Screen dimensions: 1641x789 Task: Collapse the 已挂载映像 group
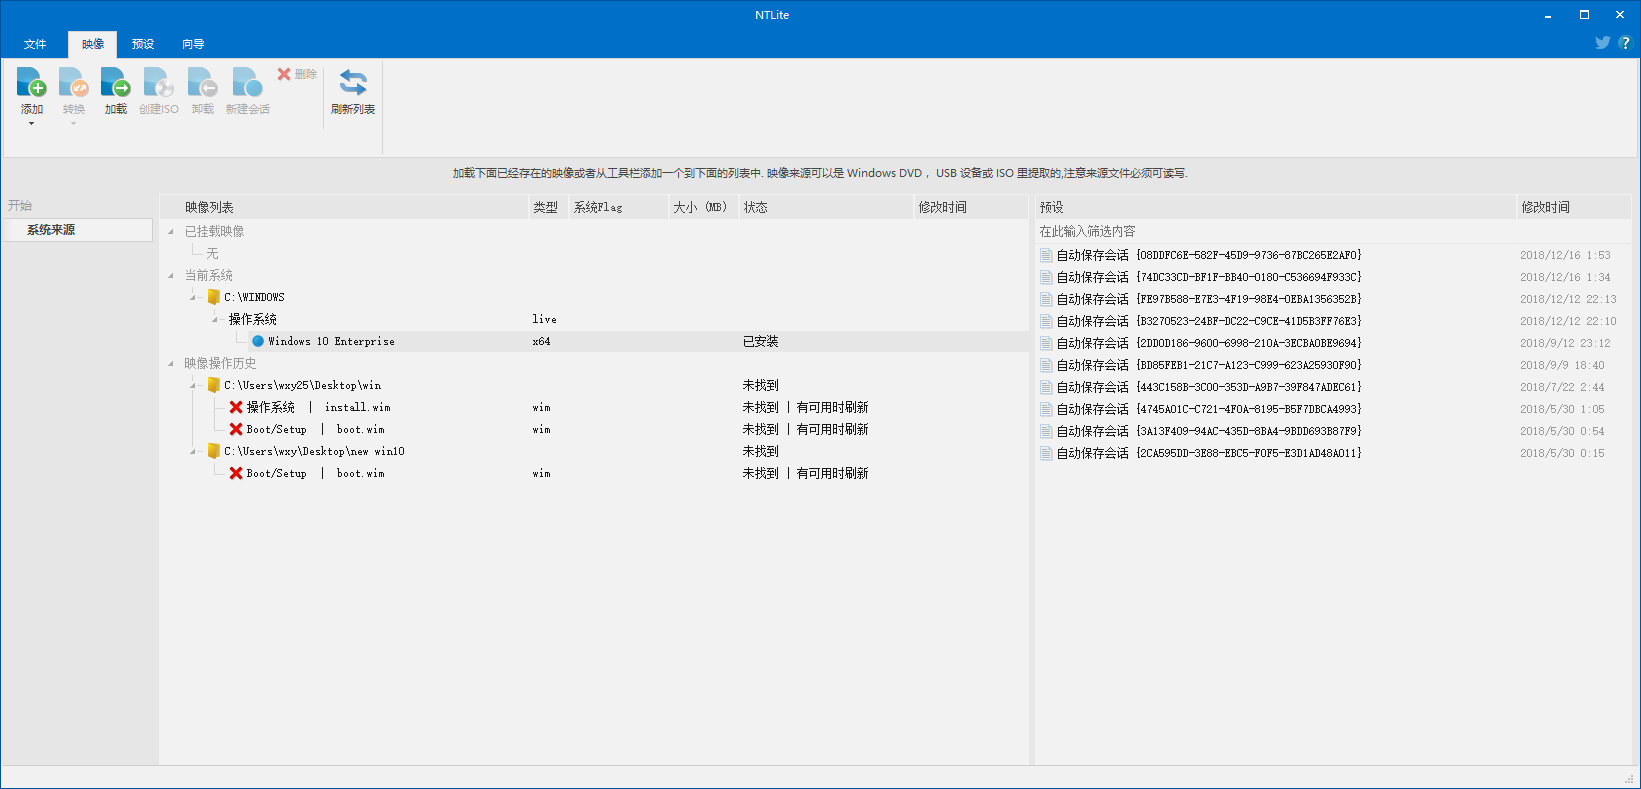click(171, 232)
